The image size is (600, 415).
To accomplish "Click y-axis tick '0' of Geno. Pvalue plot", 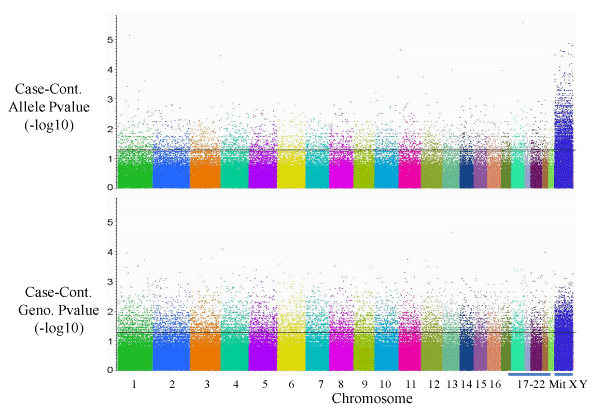I will click(x=110, y=370).
